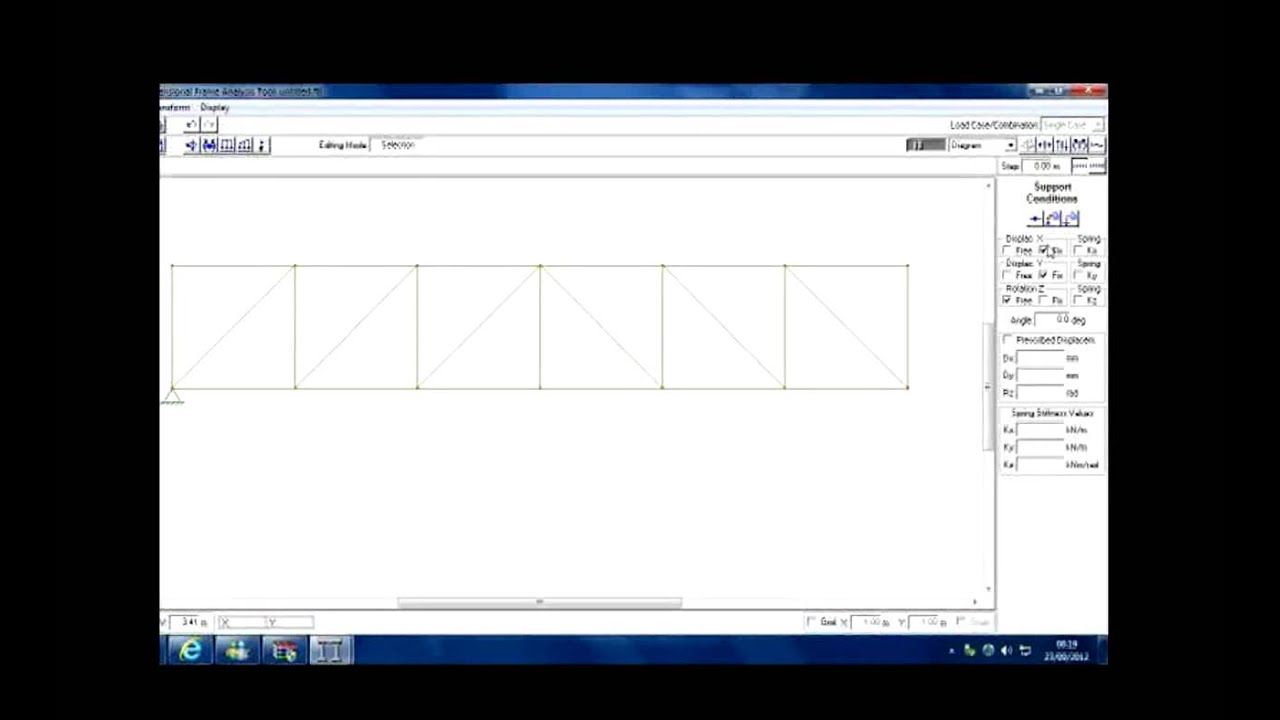The image size is (1280, 720).
Task: Select the node support tool icon
Action: pos(191,145)
